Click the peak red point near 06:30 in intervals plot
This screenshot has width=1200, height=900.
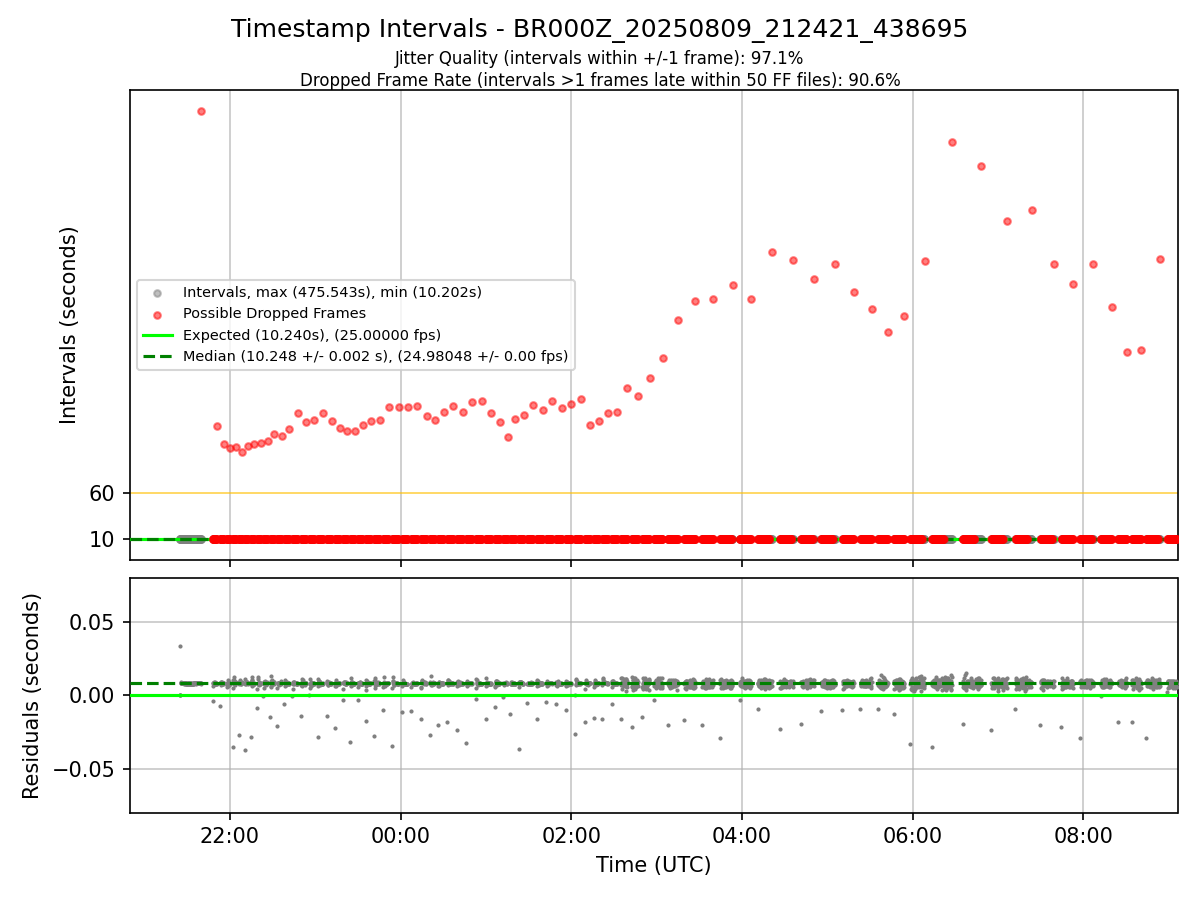point(952,142)
